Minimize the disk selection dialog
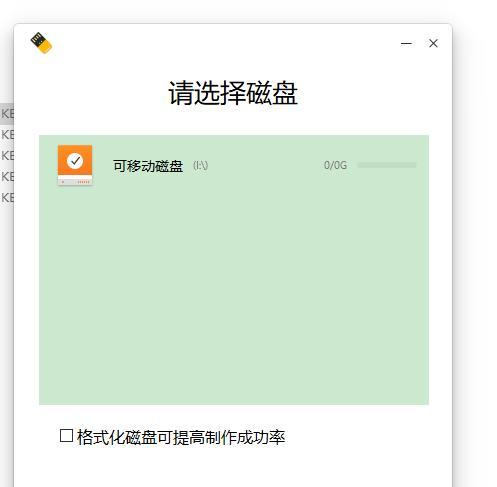 406,43
